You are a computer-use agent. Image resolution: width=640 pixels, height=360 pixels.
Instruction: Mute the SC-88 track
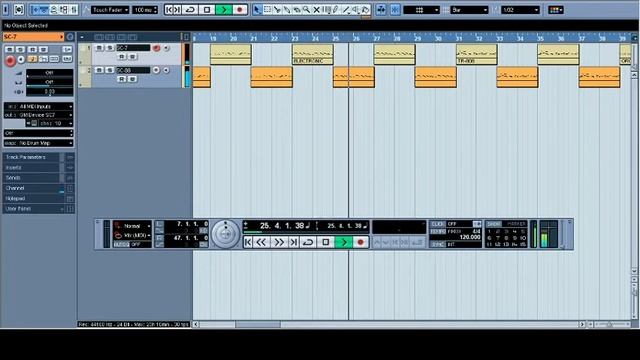[99, 70]
